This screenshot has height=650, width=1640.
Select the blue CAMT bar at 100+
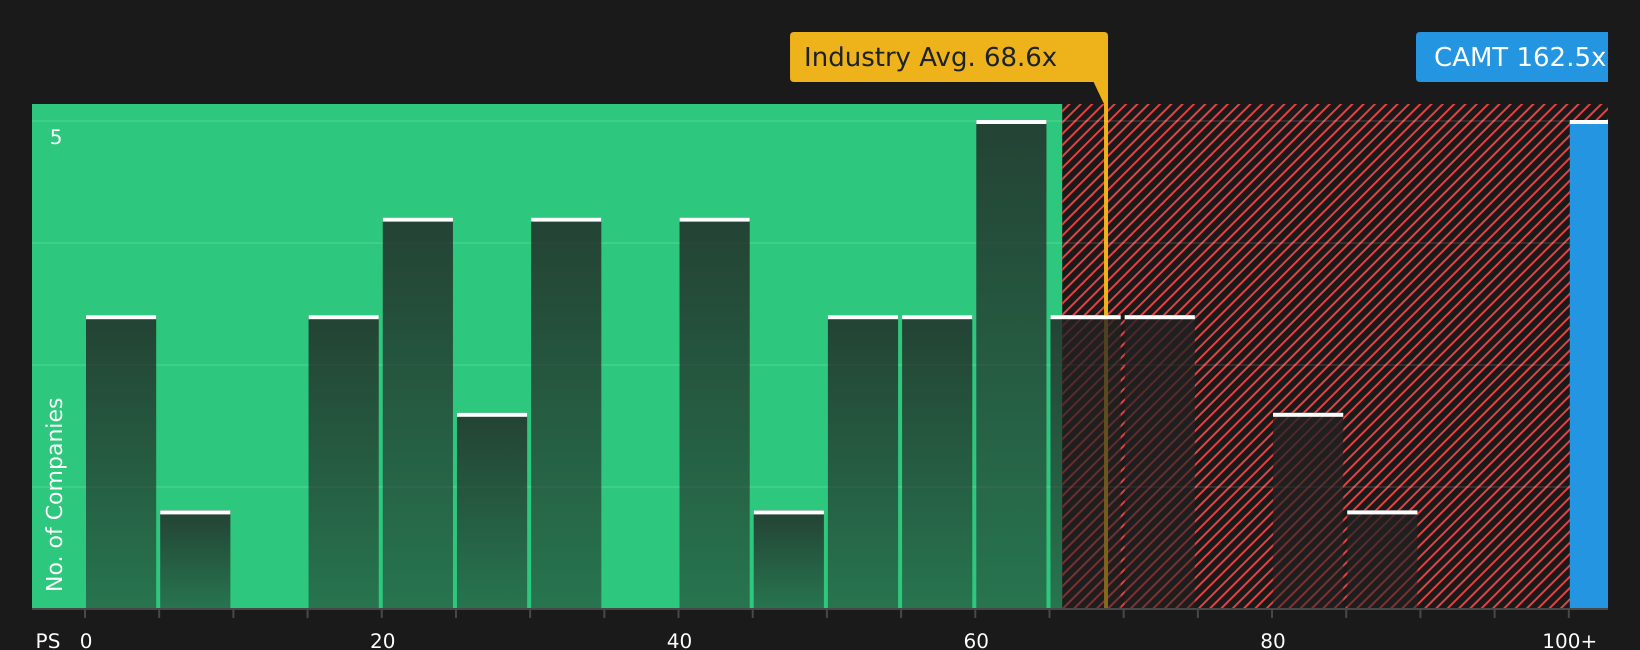point(1589,365)
